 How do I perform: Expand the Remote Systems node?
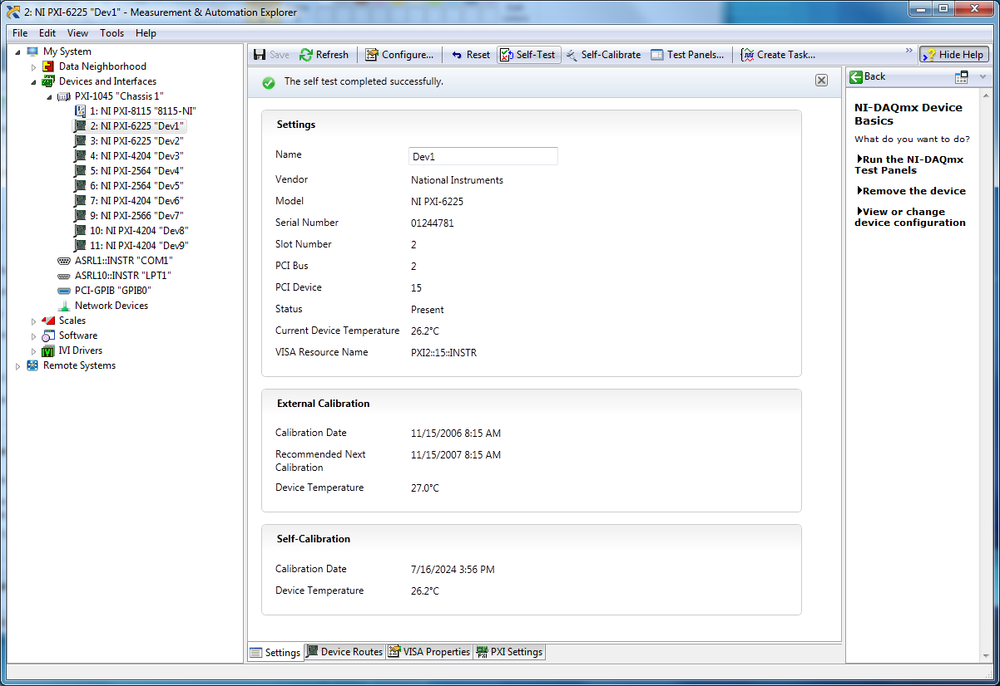pyautogui.click(x=18, y=366)
